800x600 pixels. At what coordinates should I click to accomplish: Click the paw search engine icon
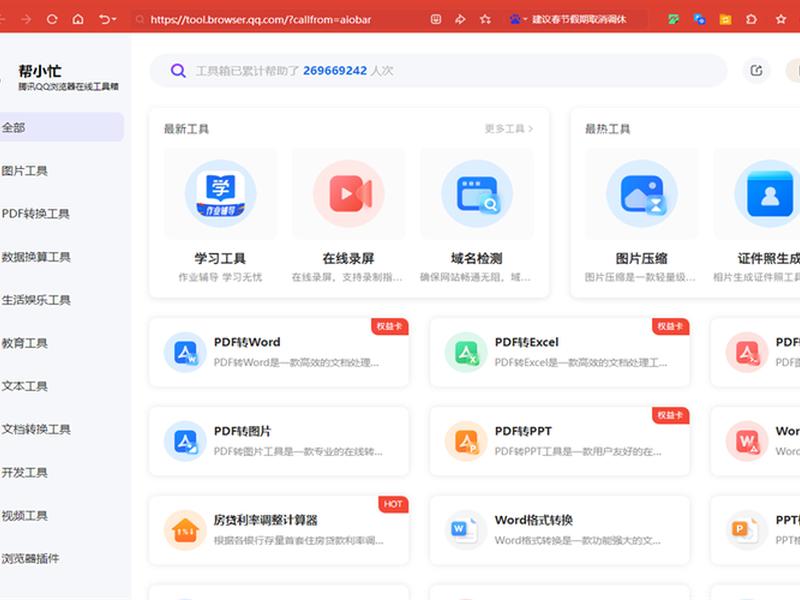click(x=515, y=19)
